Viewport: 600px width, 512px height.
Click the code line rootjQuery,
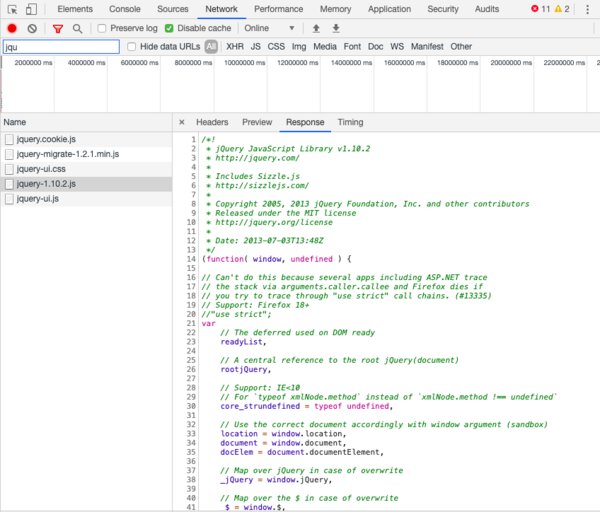coord(245,370)
